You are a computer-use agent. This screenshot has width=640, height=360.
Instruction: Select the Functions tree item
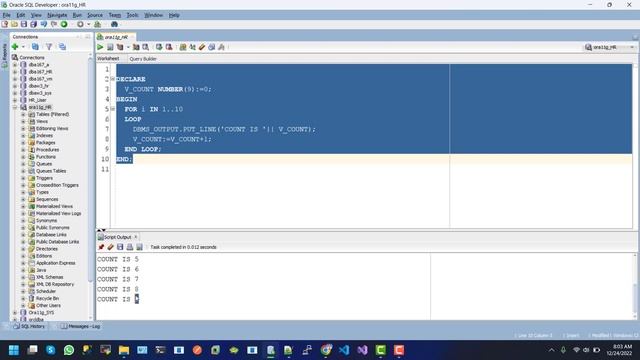click(45, 157)
